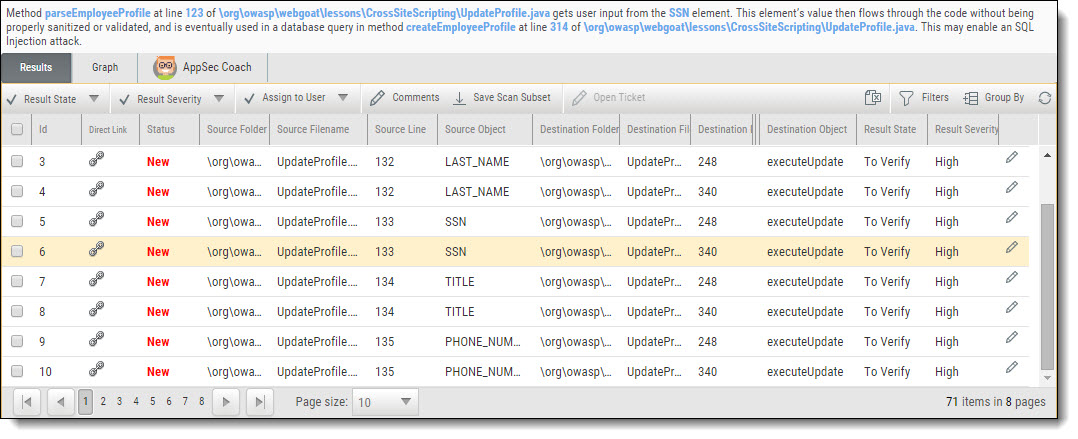Click the export to Excel icon
The height and width of the screenshot is (439, 1078).
pyautogui.click(x=873, y=98)
